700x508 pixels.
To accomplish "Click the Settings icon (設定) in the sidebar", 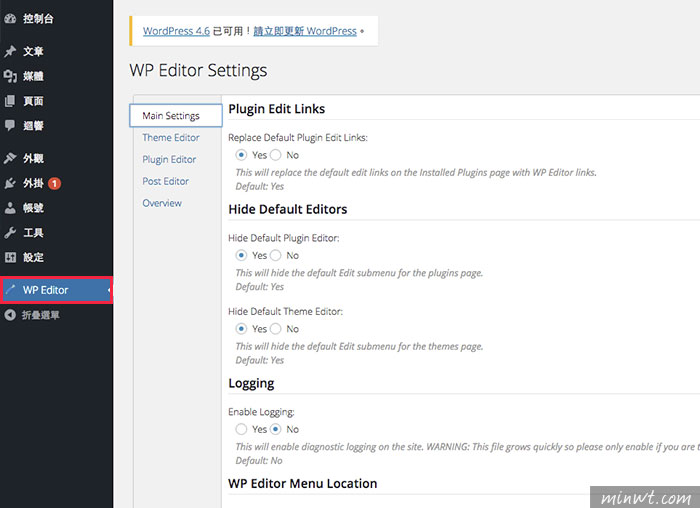I will [x=10, y=257].
